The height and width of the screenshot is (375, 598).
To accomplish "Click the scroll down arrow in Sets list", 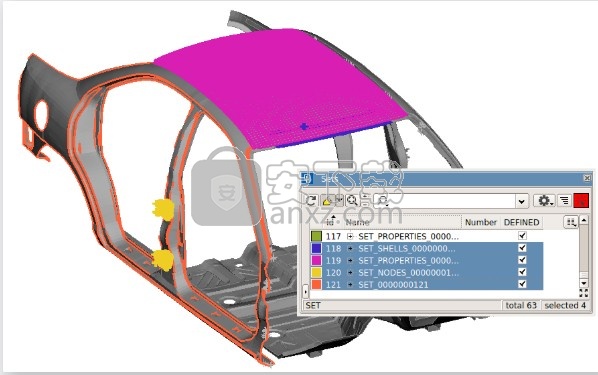I will (x=584, y=283).
